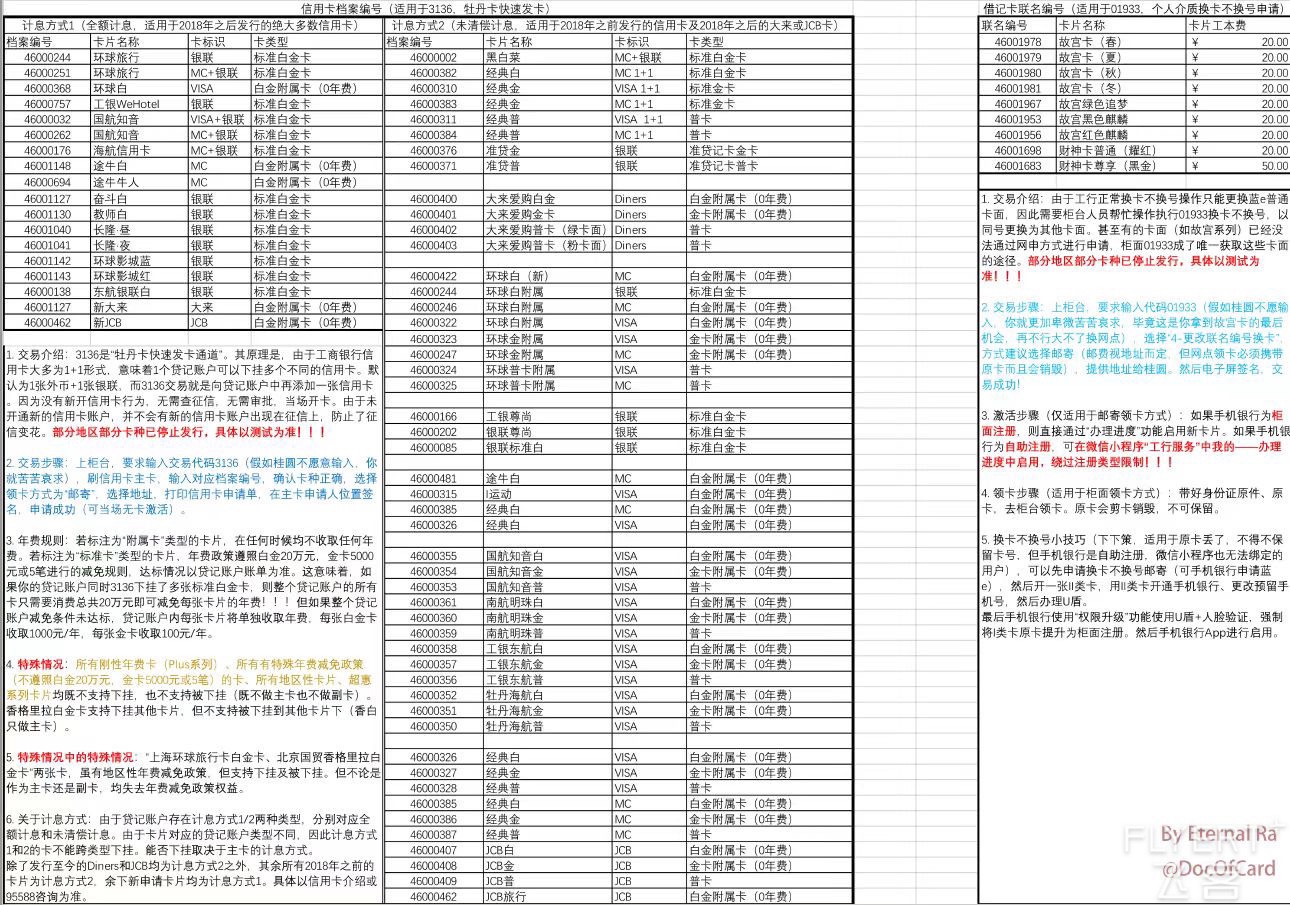Select the cell 大来爱购普卡（绿卡面）

pos(547,229)
